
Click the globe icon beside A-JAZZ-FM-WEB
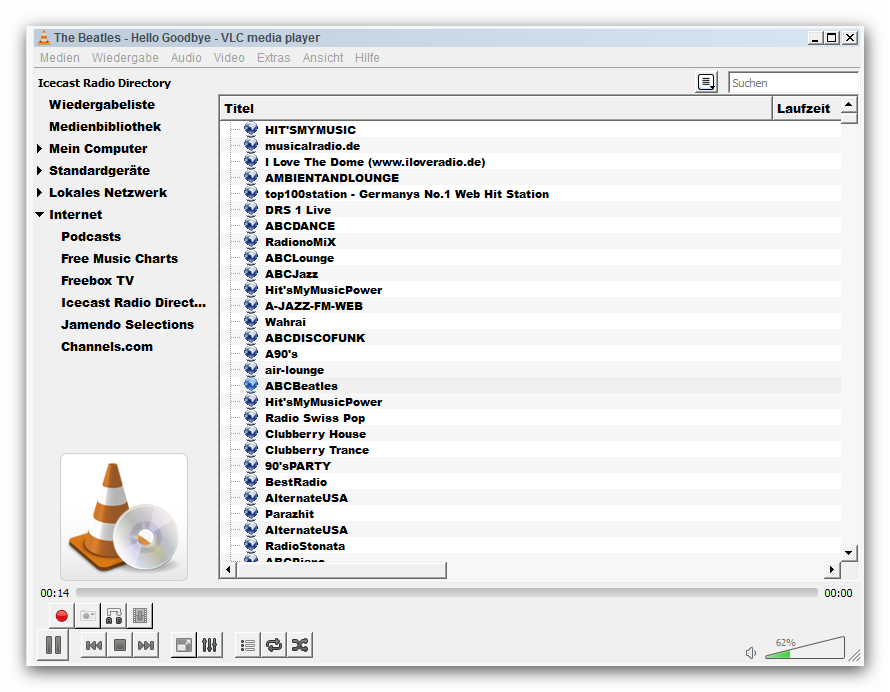(x=251, y=305)
